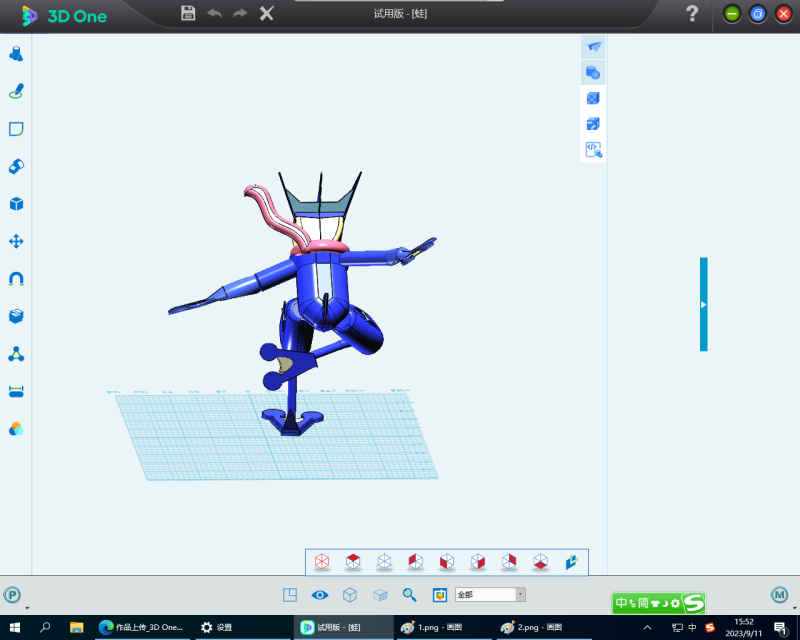
Task: Click the paper plane icon in right toolbar
Action: [593, 46]
